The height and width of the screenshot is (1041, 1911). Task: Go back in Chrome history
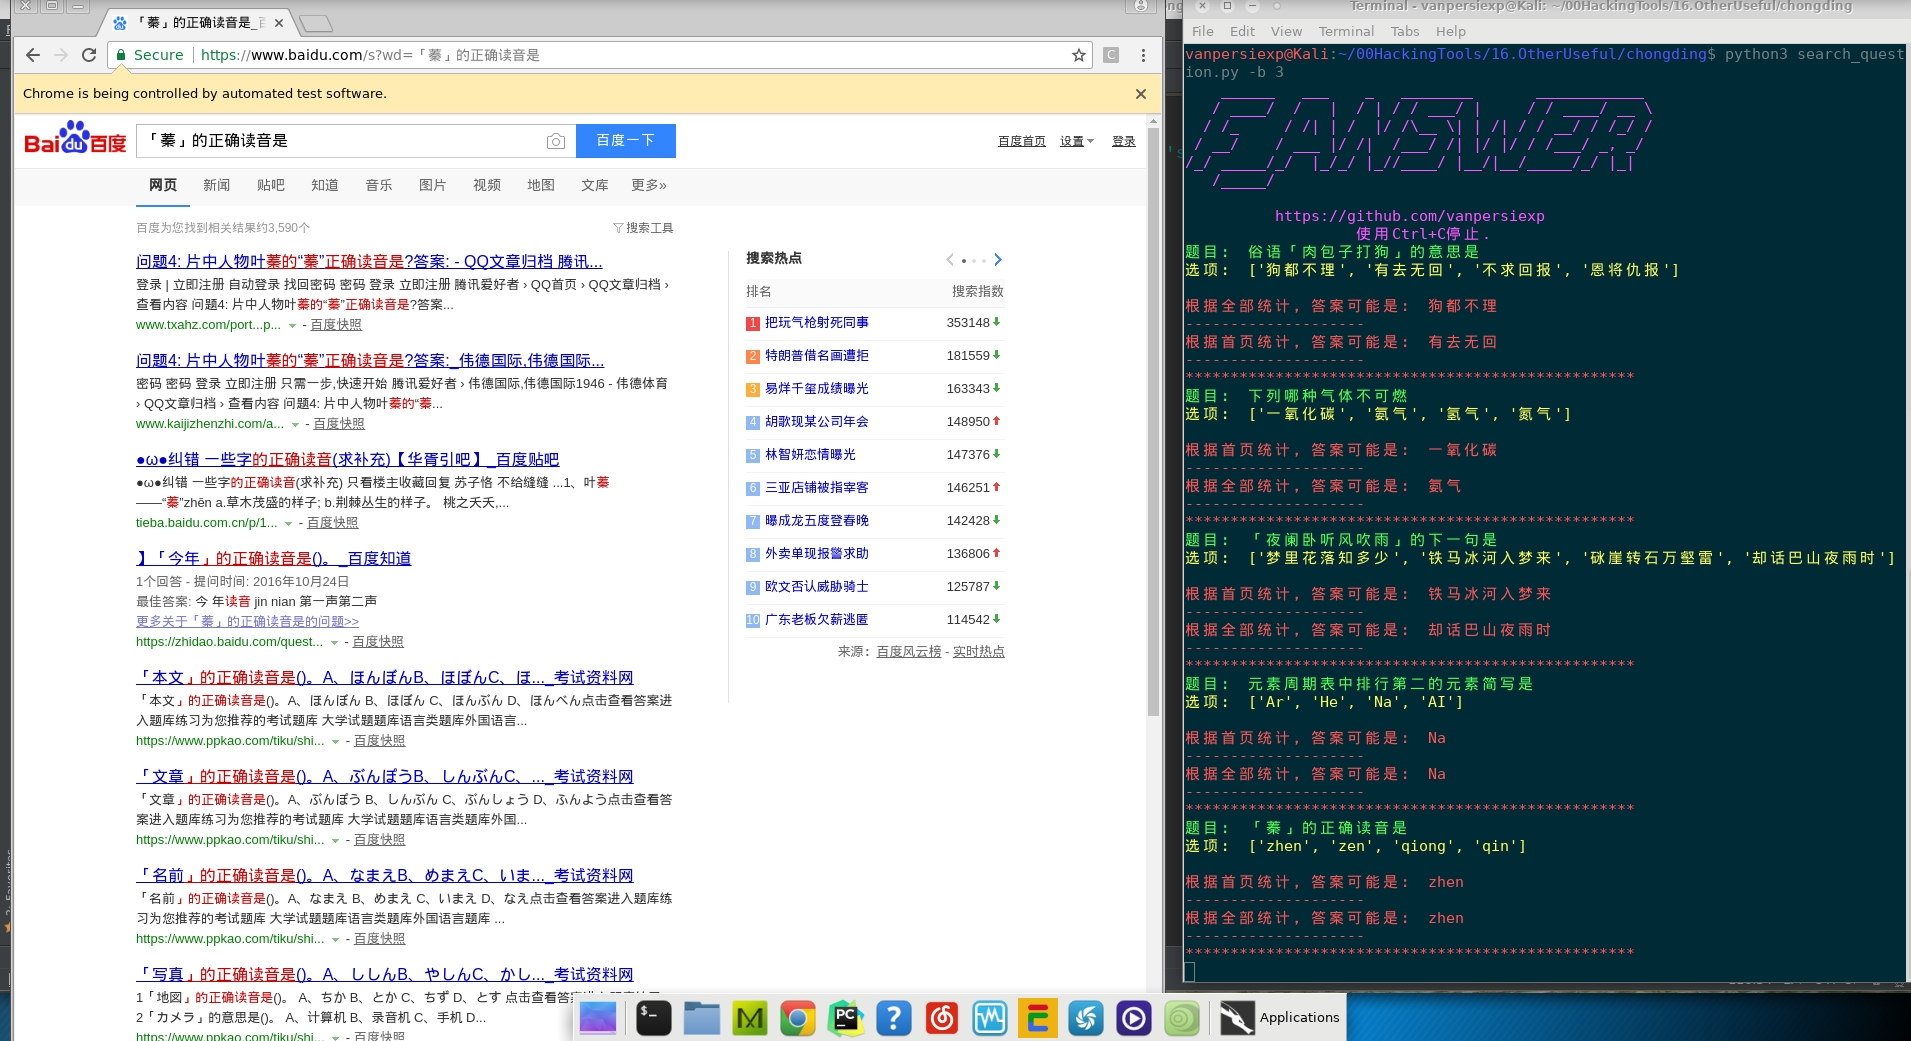[x=33, y=55]
